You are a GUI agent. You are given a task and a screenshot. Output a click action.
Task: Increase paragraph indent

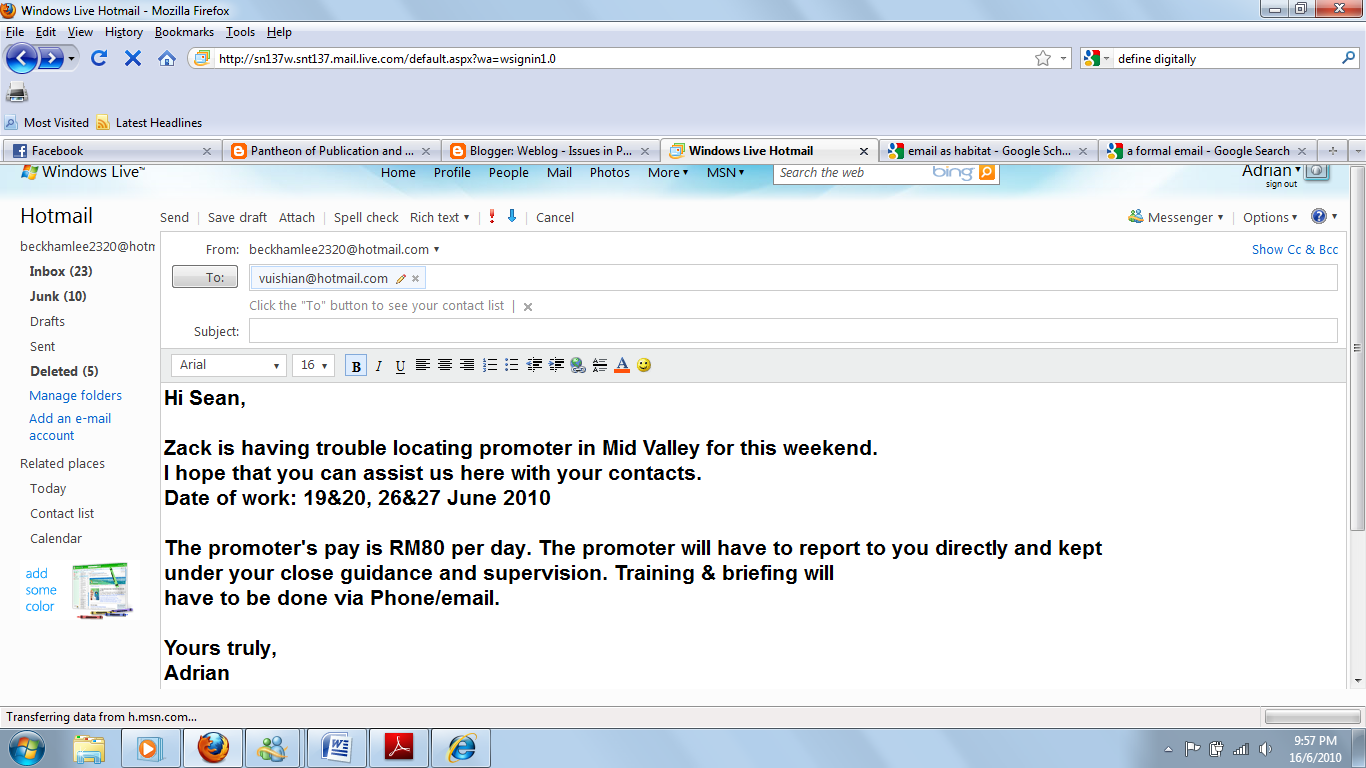[x=556, y=365]
